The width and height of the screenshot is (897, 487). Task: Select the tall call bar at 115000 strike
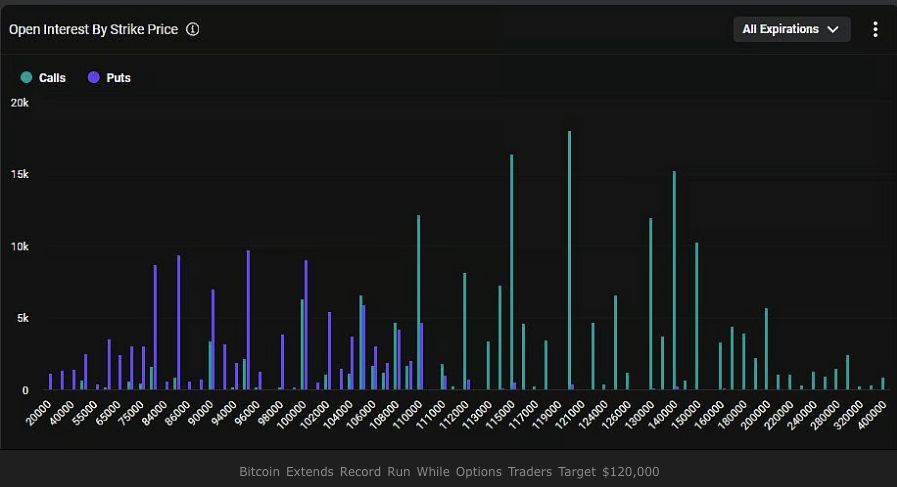511,272
